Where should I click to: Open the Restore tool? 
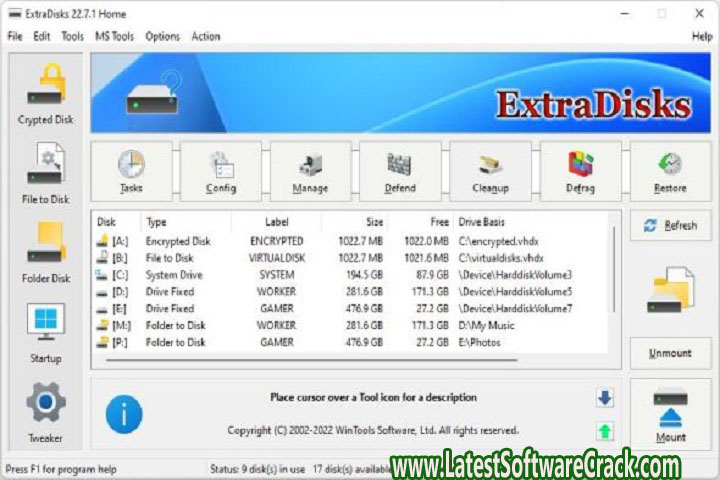click(670, 170)
